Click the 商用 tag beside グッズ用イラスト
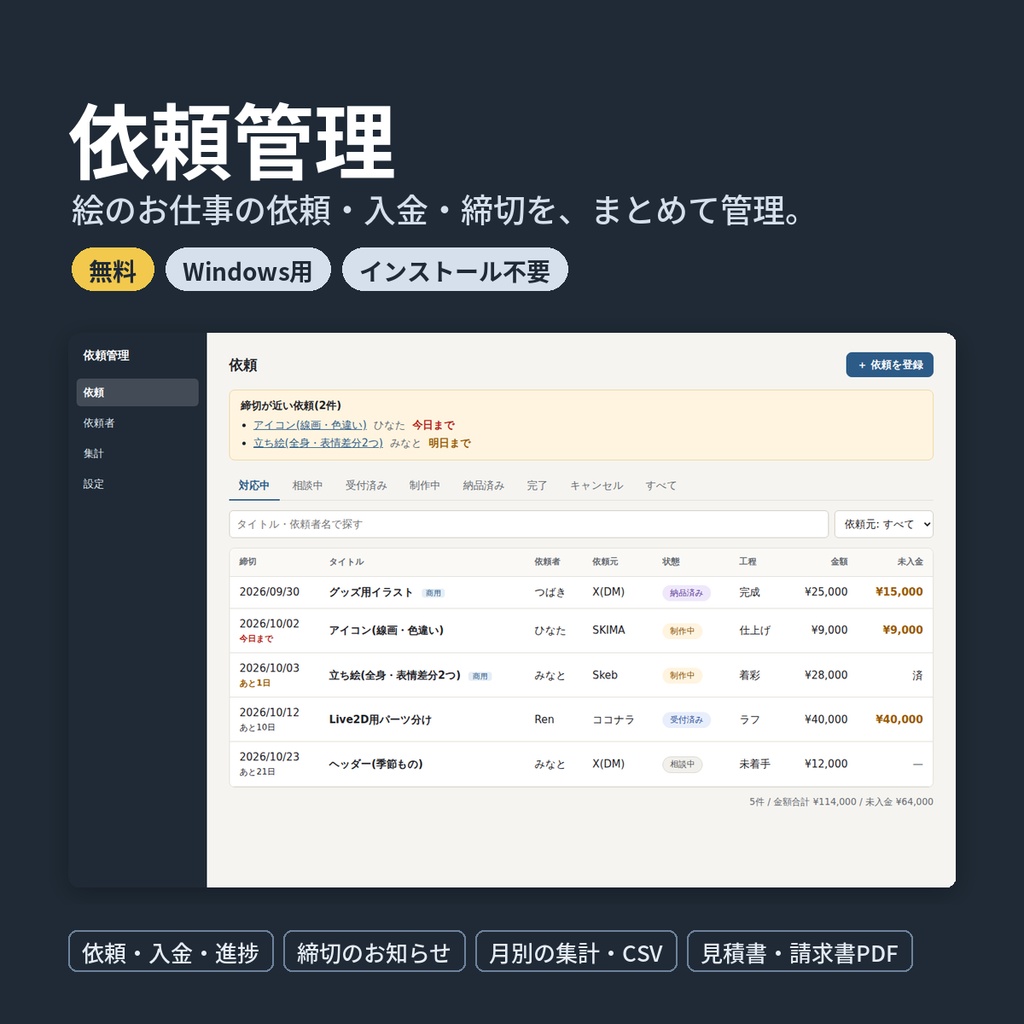The height and width of the screenshot is (1024, 1024). coord(433,593)
